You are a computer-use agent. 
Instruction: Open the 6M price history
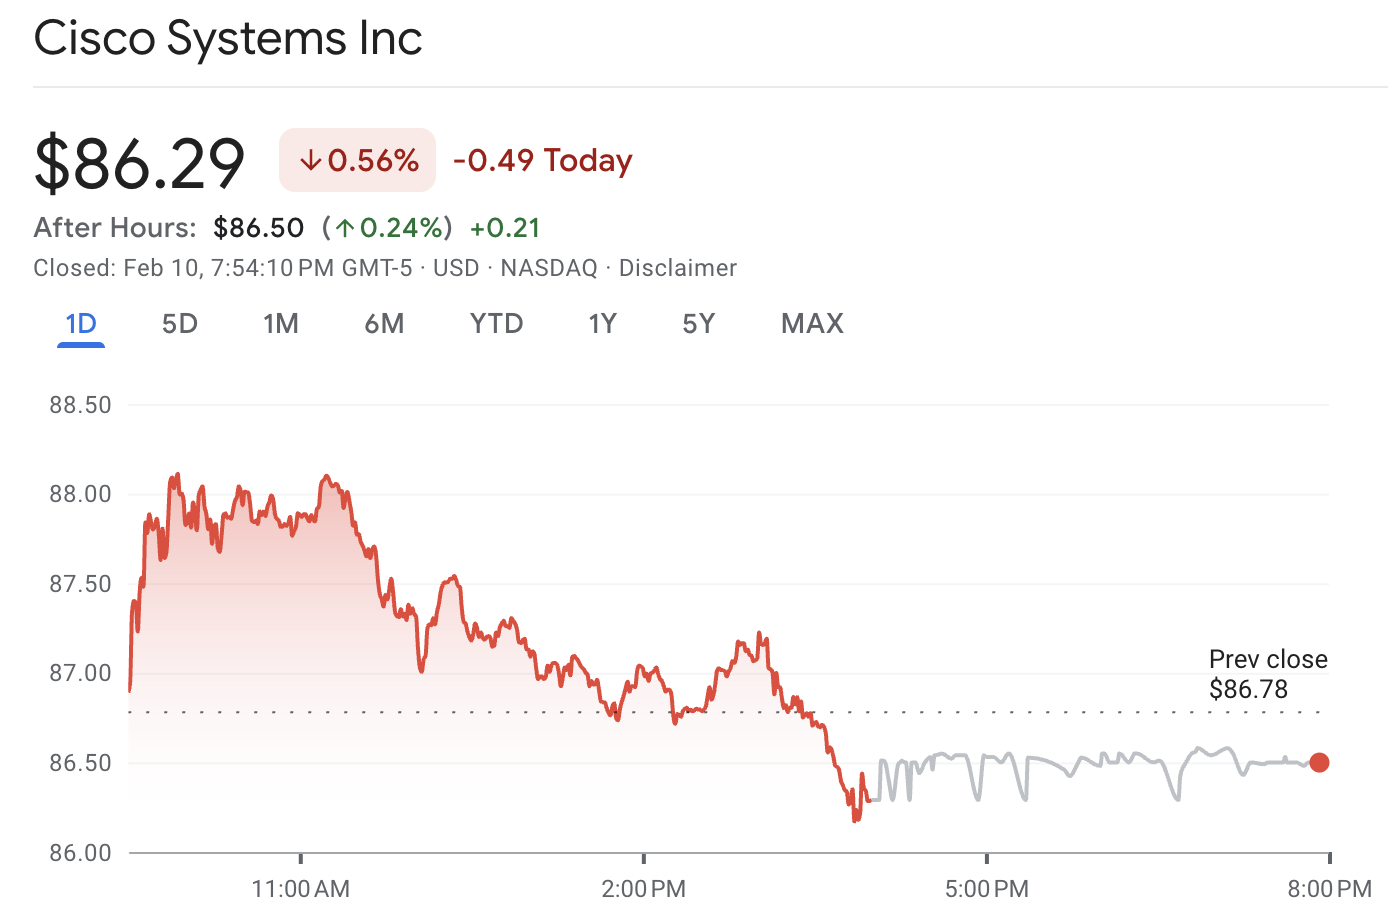(x=385, y=323)
